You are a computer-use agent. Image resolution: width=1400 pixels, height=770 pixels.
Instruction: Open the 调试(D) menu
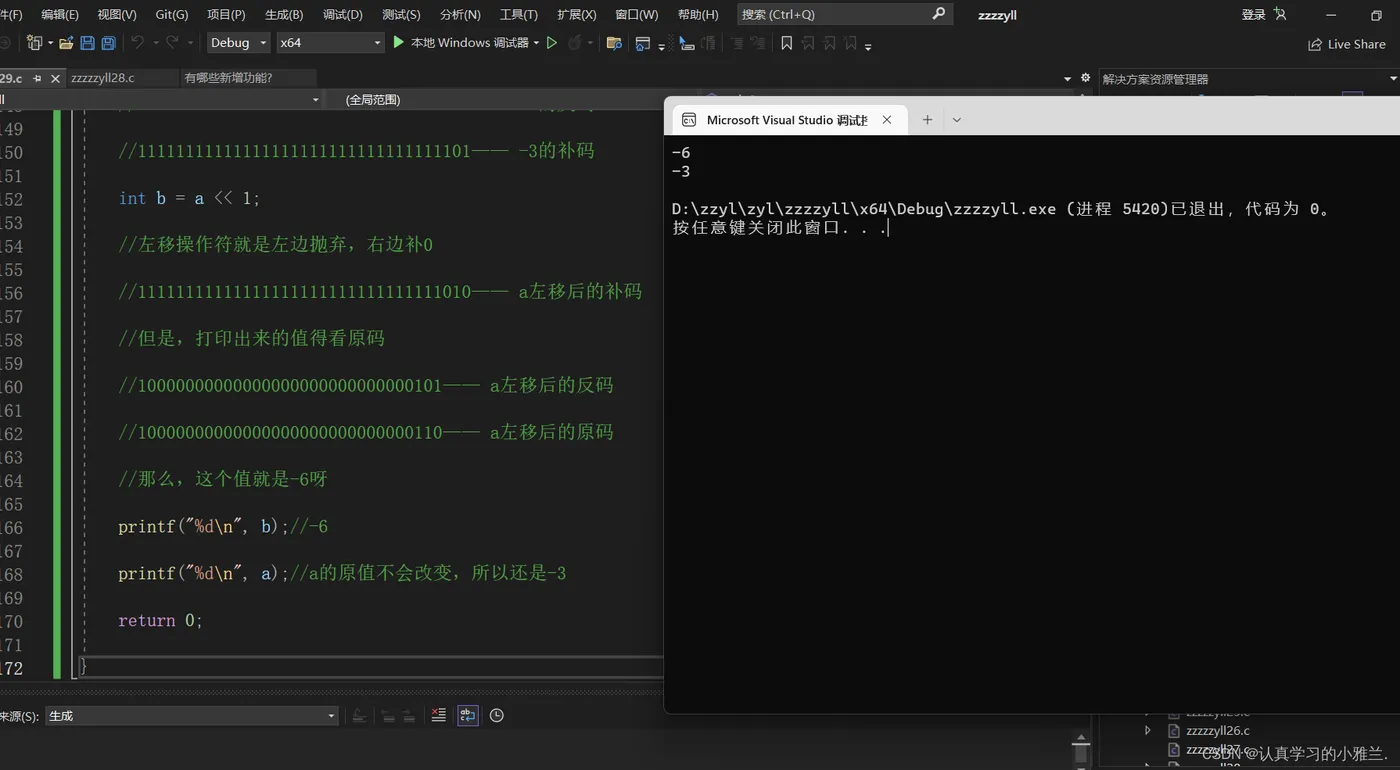click(x=343, y=14)
